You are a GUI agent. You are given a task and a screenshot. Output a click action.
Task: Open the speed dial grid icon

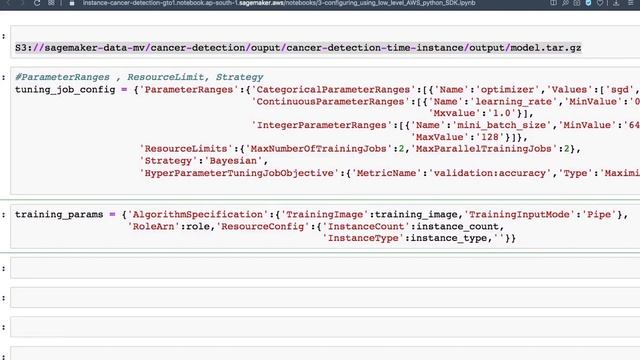click(x=51, y=3)
